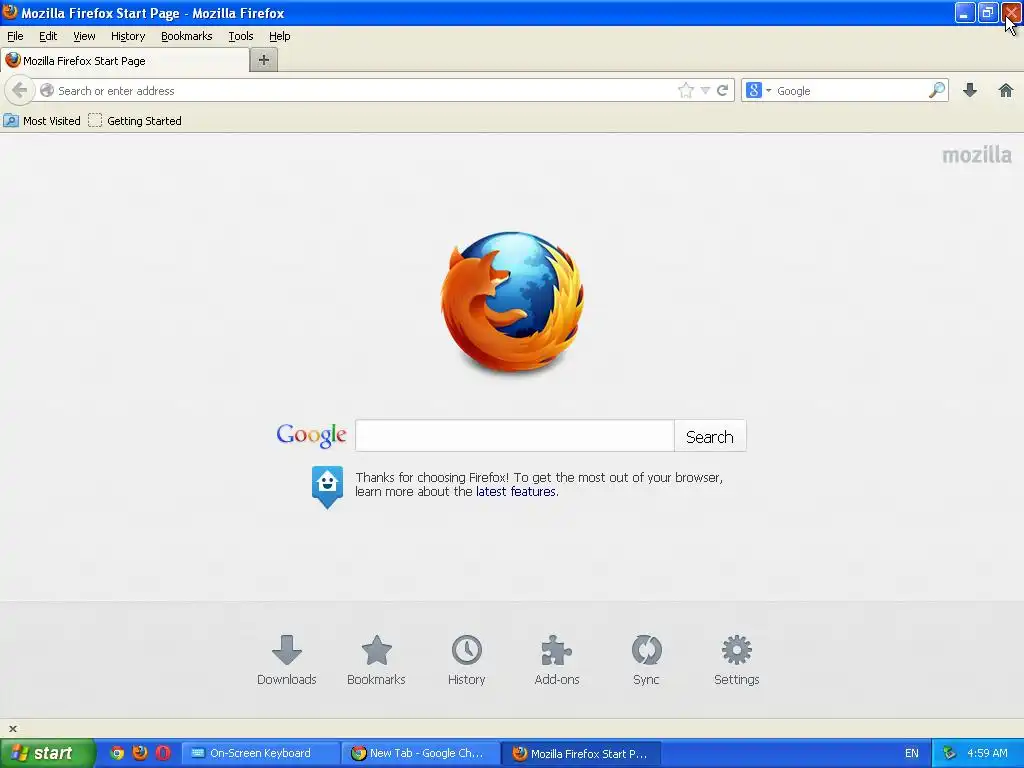Image resolution: width=1024 pixels, height=768 pixels.
Task: Go to the home page via house icon
Action: (x=1005, y=90)
